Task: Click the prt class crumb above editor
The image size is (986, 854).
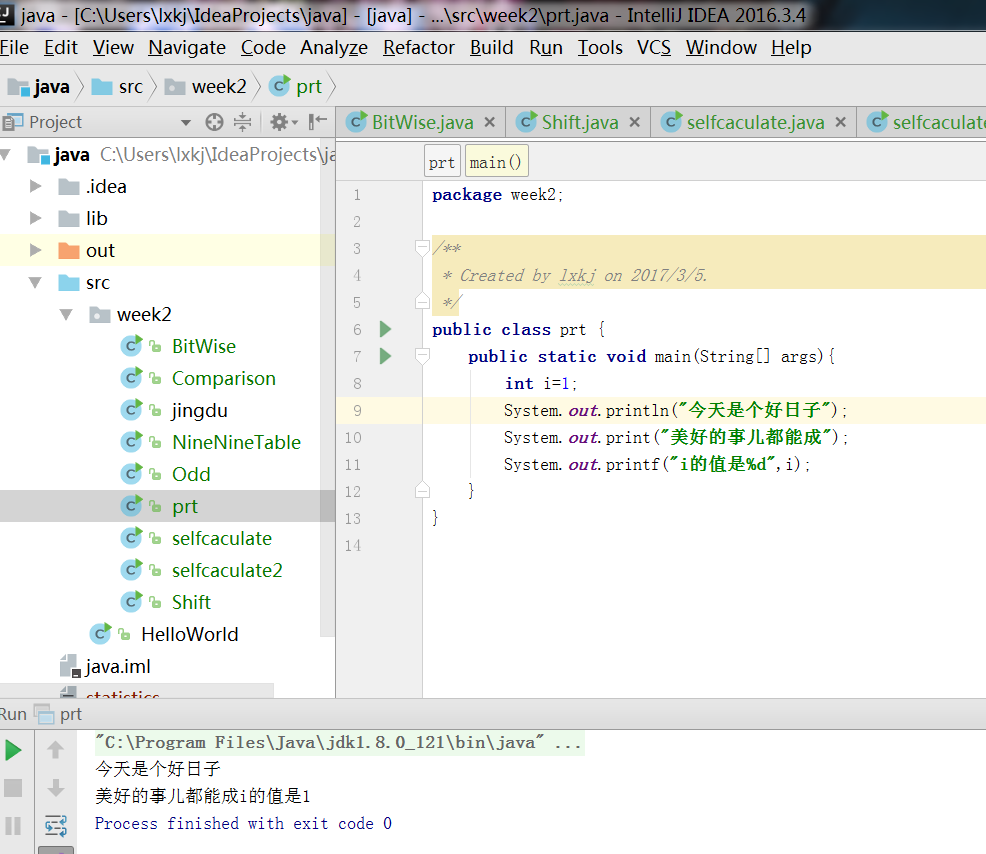Action: click(441, 162)
